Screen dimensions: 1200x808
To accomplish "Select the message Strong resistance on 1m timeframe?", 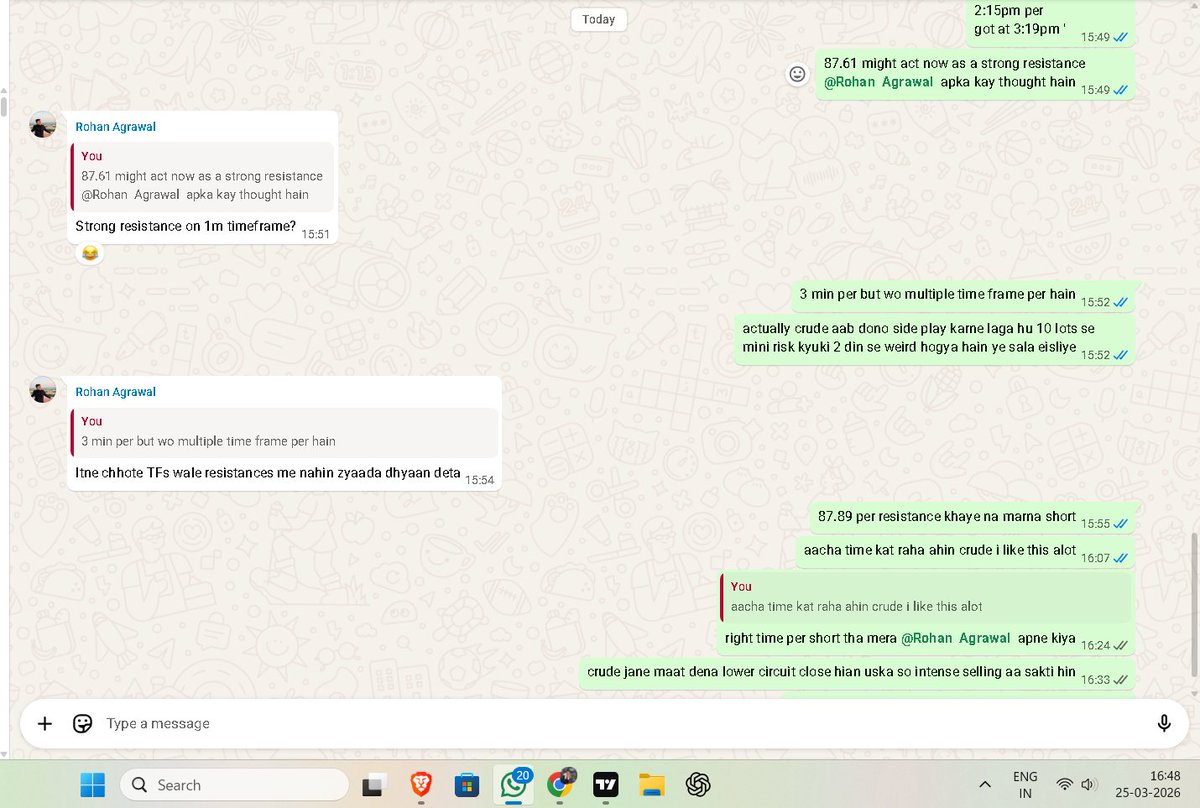I will coord(186,227).
